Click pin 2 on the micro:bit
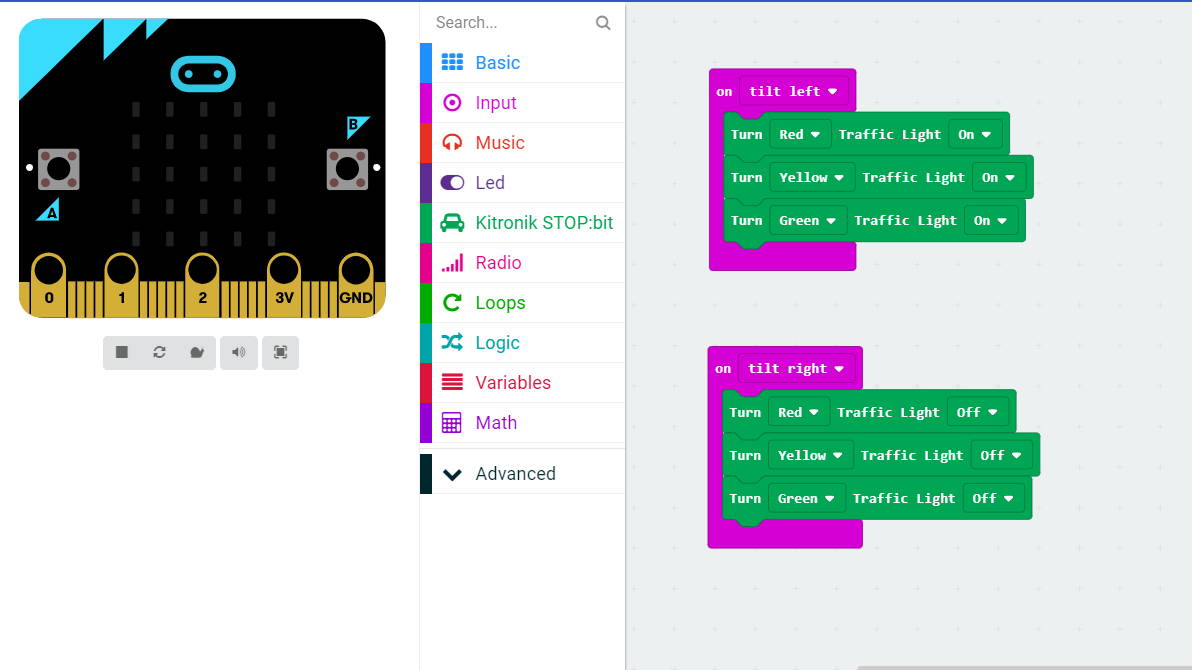 [x=202, y=284]
